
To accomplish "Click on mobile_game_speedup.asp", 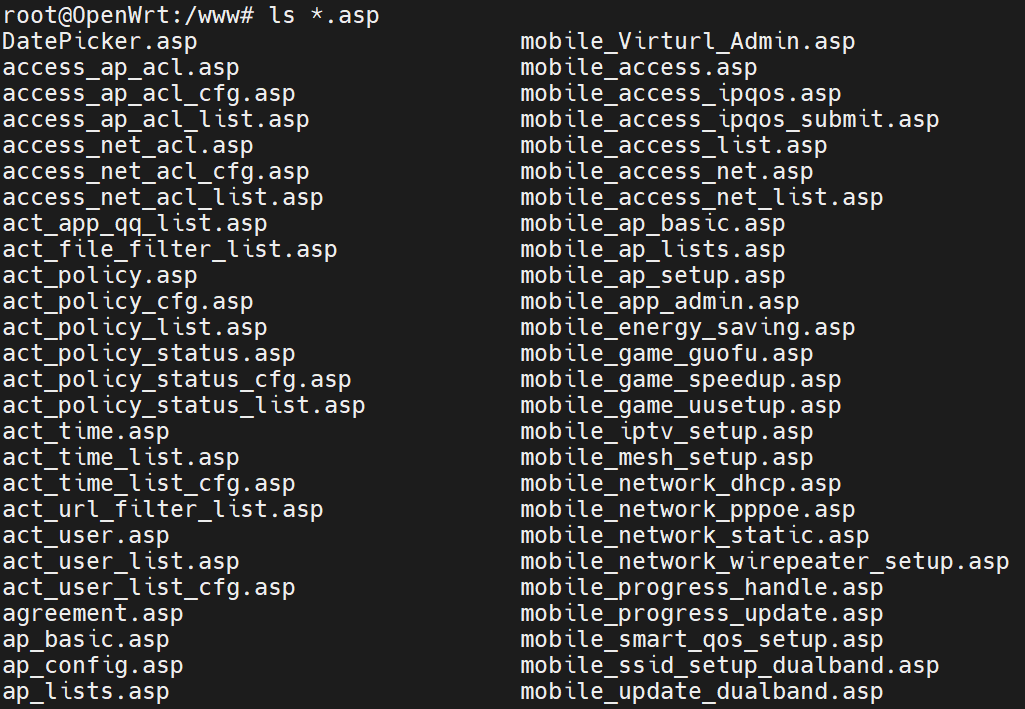I will (681, 380).
